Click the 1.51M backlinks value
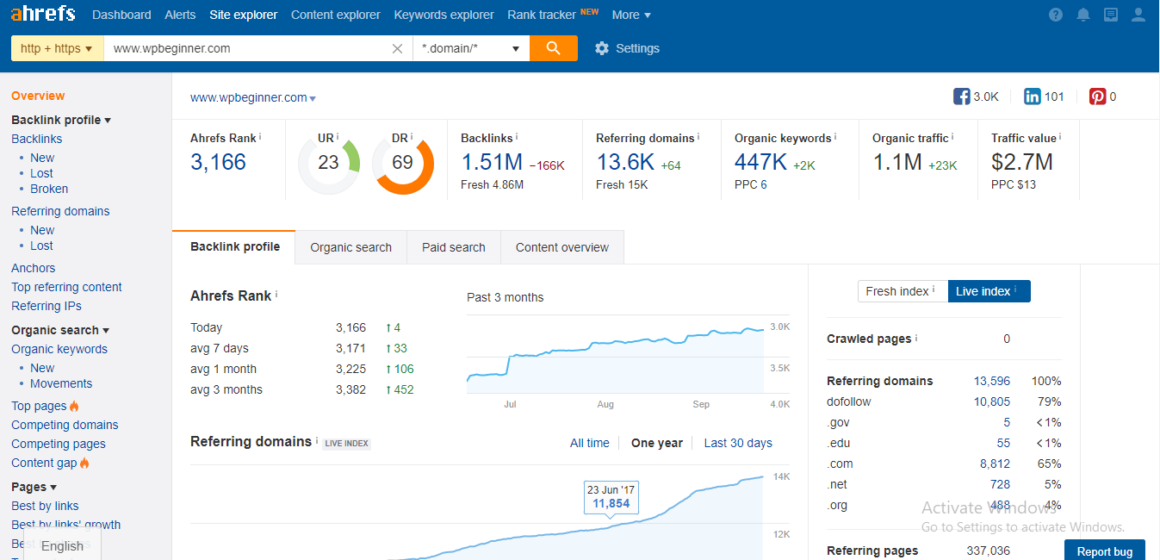The image size is (1160, 560). point(491,162)
